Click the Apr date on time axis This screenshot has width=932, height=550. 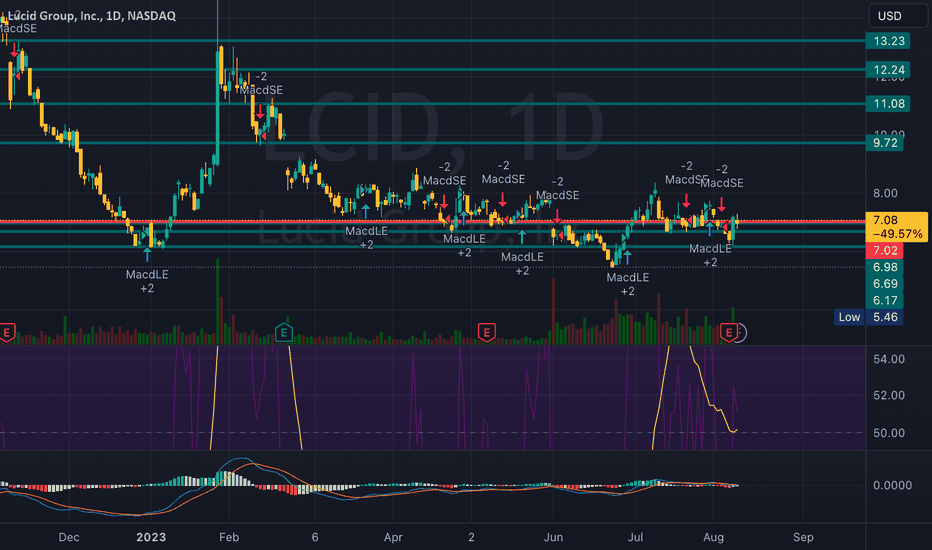[393, 537]
